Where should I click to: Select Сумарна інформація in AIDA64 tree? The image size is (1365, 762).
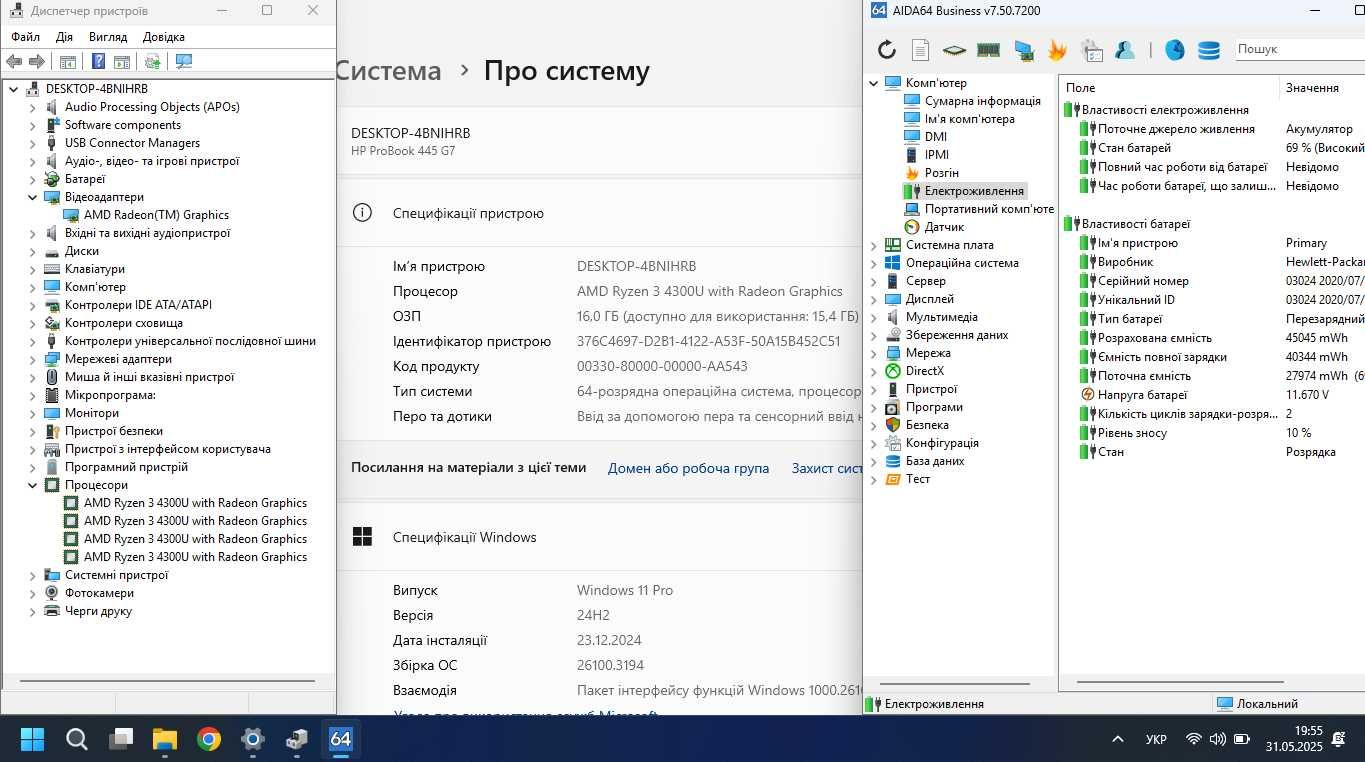pos(982,101)
